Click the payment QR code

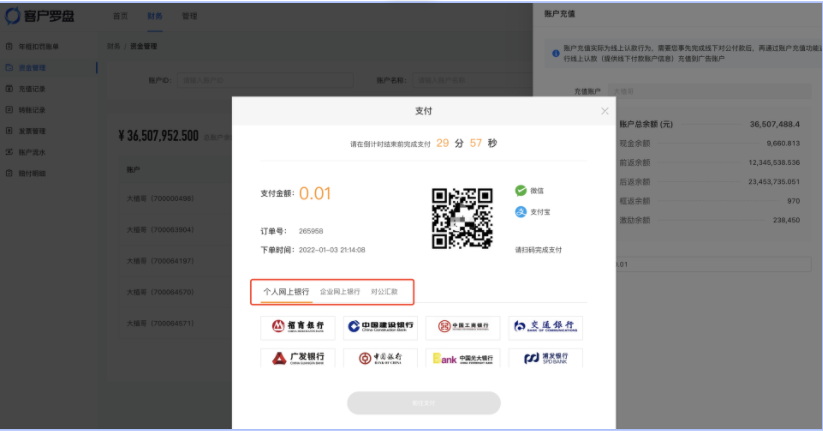pos(462,218)
